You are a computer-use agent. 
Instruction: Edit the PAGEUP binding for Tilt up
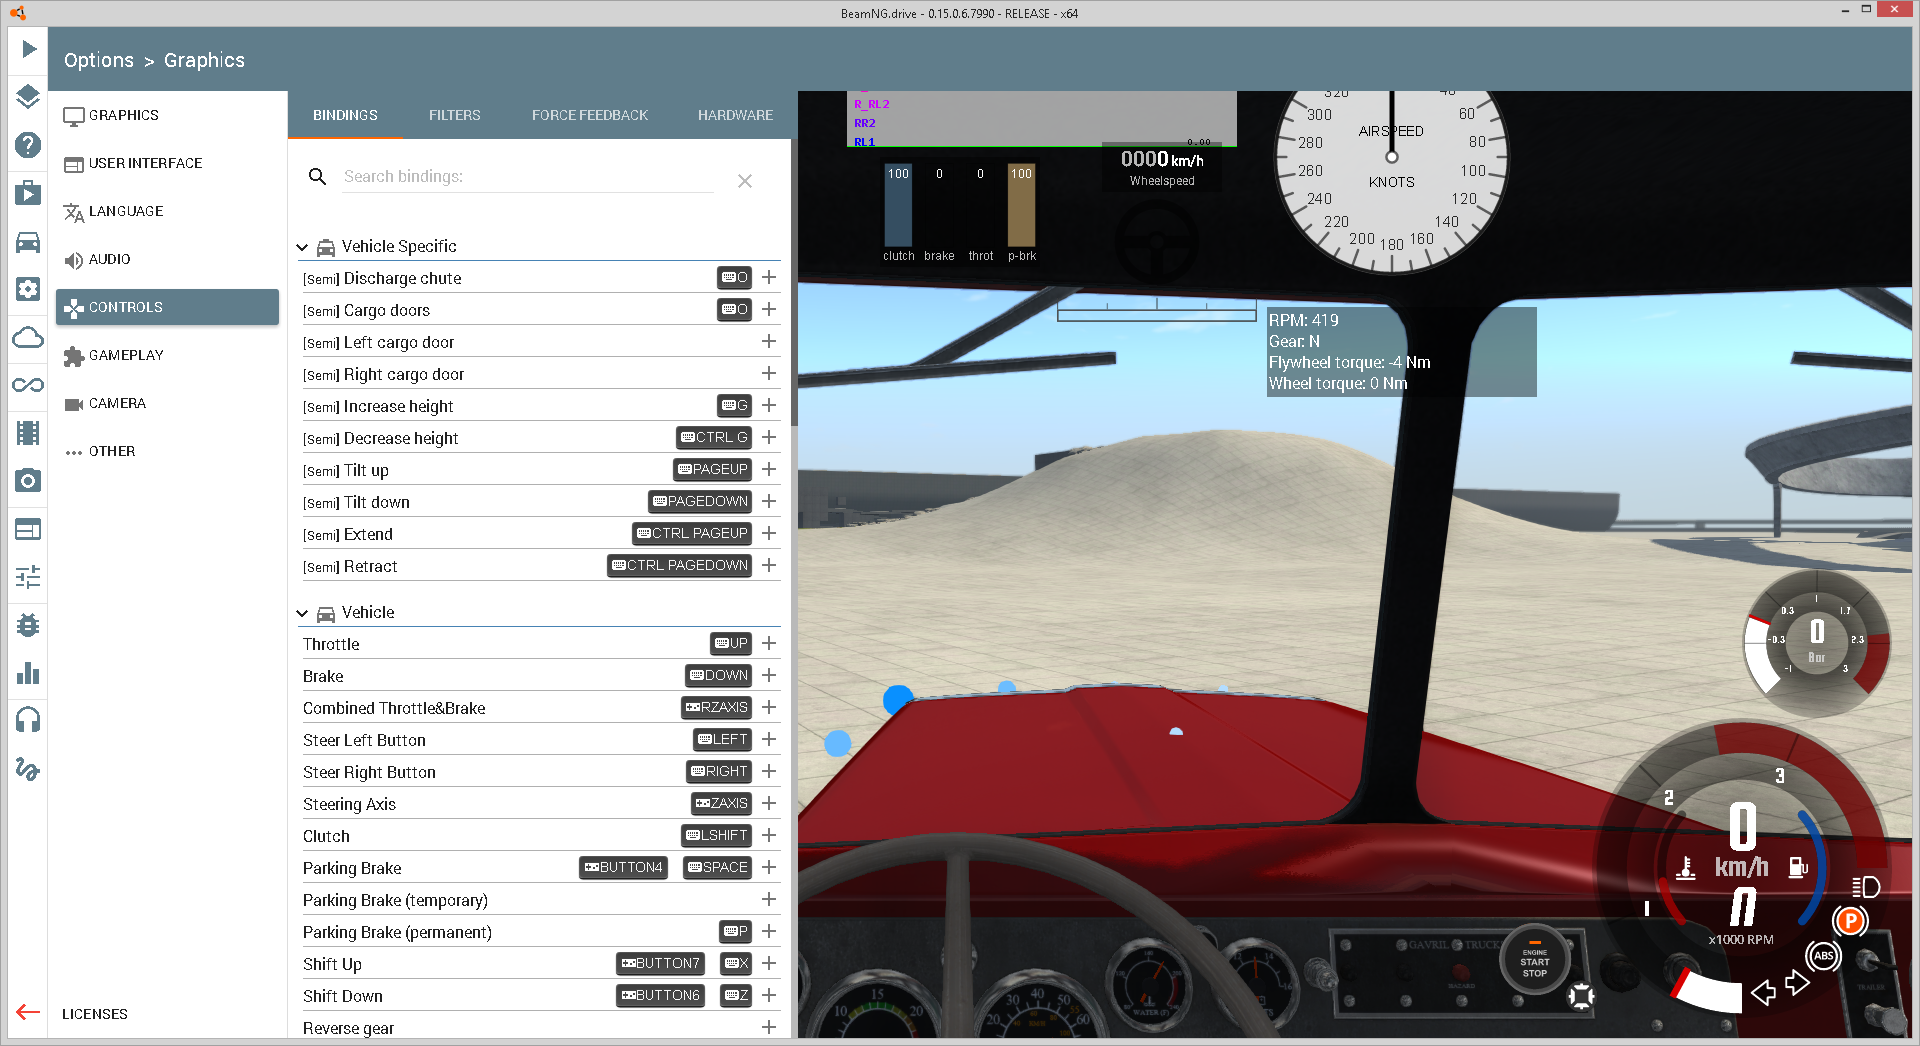coord(712,469)
